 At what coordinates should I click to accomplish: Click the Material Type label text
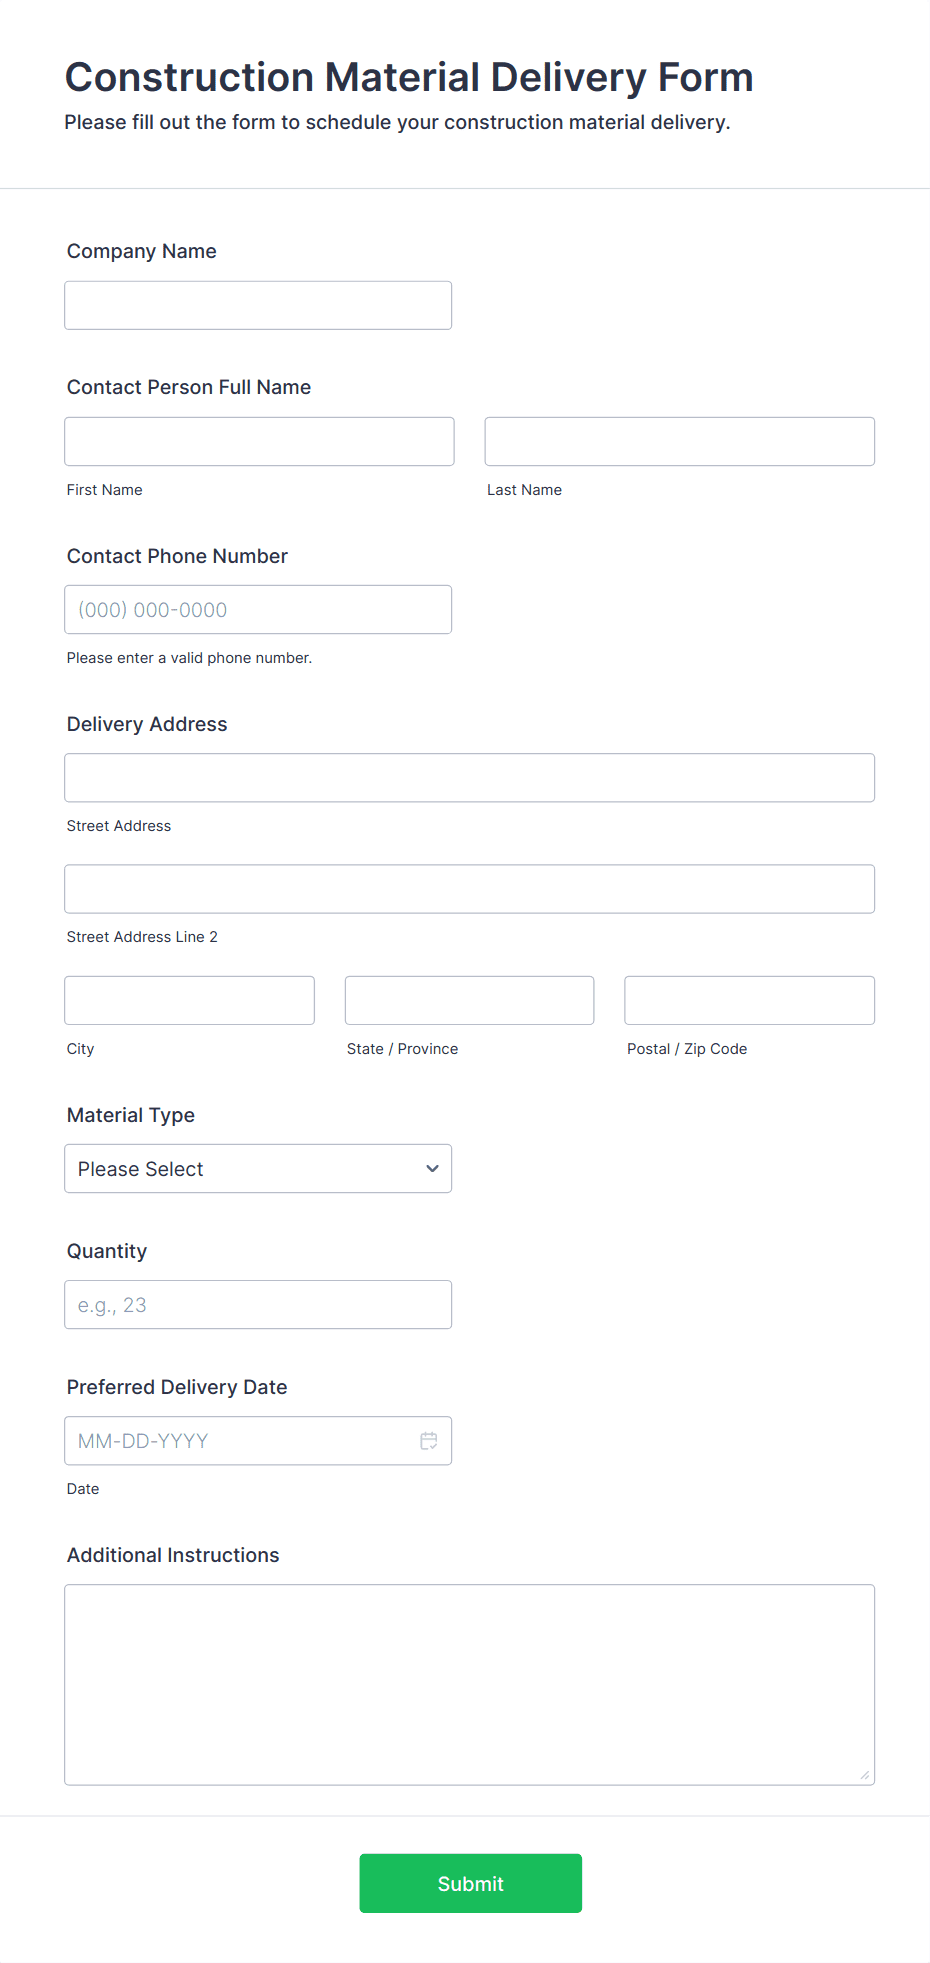(130, 1115)
